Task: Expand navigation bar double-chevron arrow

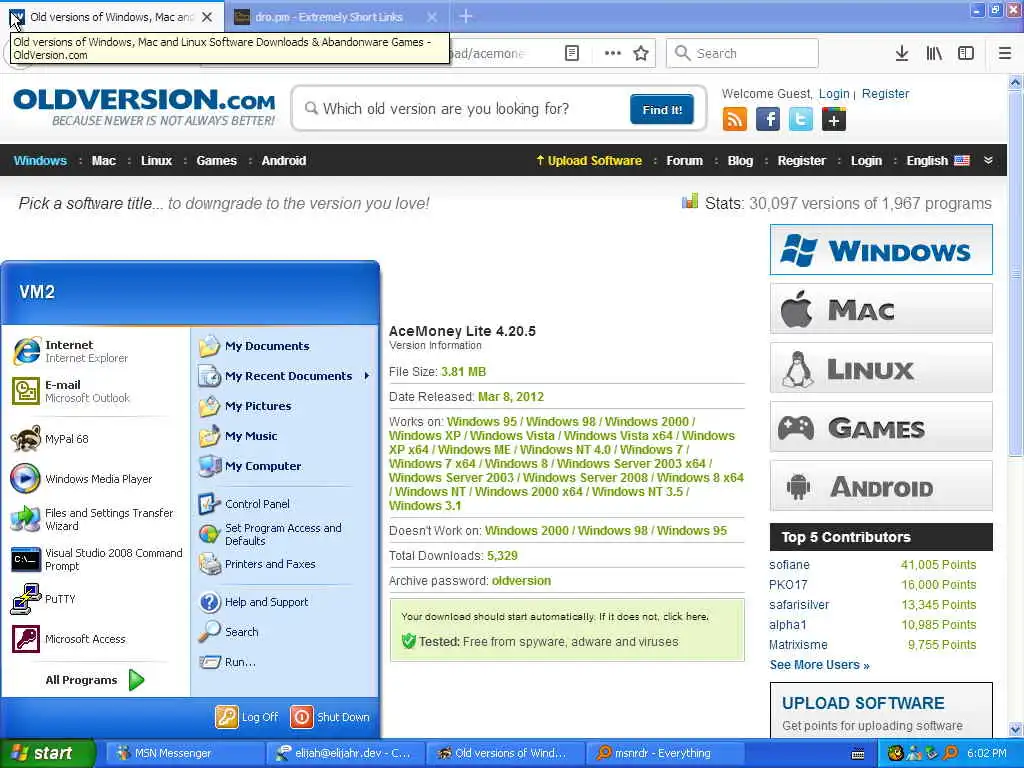Action: [988, 161]
